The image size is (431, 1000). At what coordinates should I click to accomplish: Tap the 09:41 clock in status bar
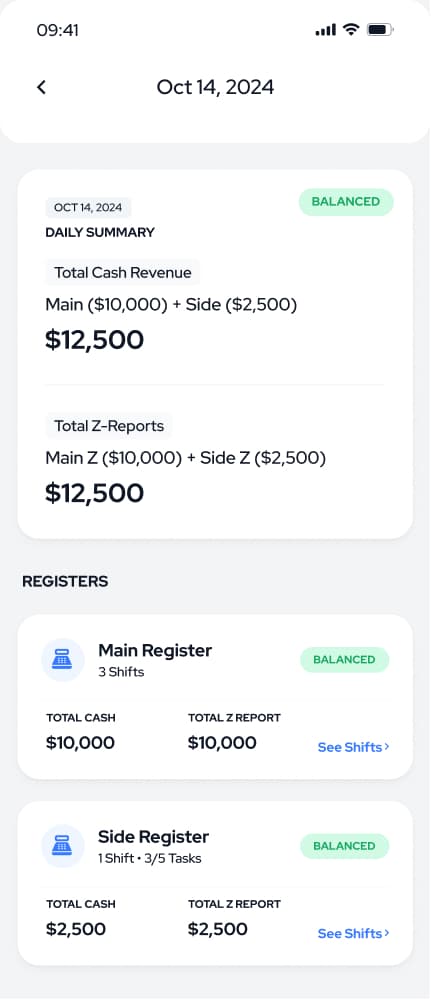(x=57, y=30)
